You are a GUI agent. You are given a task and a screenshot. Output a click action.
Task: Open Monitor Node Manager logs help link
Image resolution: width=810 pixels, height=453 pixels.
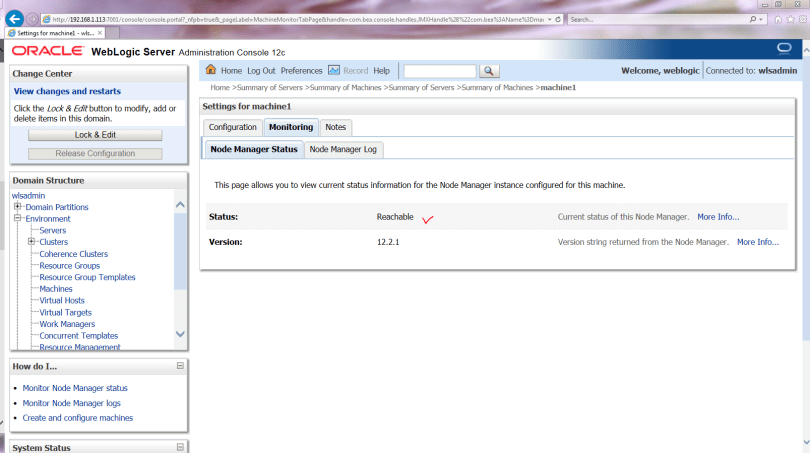71,403
